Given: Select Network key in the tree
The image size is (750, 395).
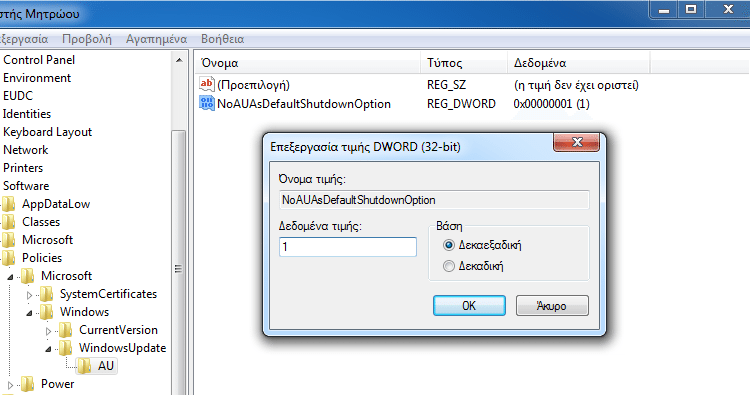Looking at the screenshot, I should 25,150.
